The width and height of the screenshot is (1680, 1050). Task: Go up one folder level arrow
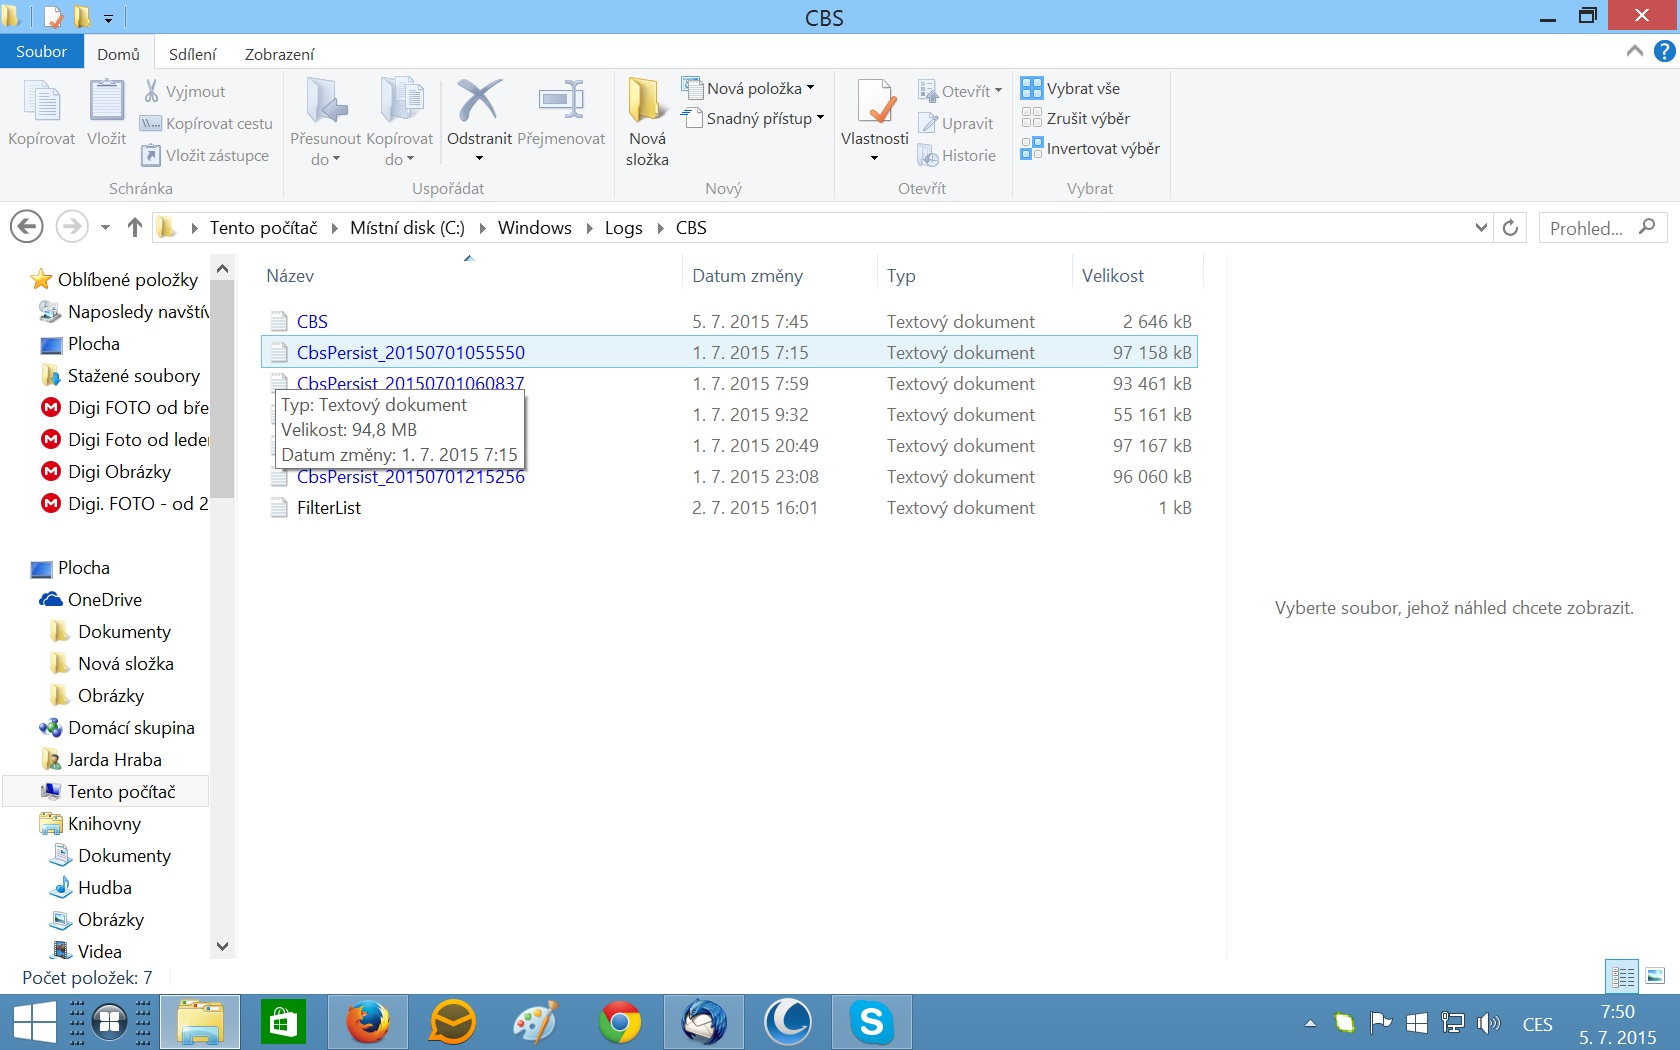(x=135, y=228)
